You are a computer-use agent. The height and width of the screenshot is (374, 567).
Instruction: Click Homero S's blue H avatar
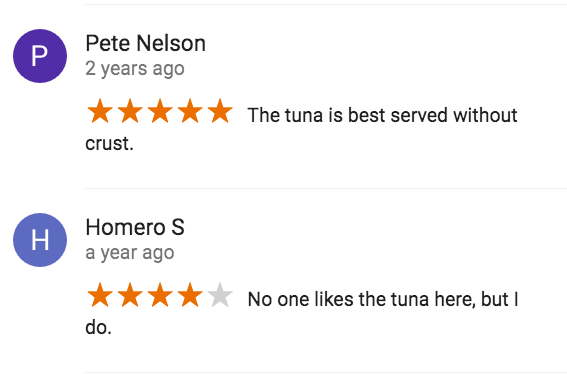click(x=40, y=240)
